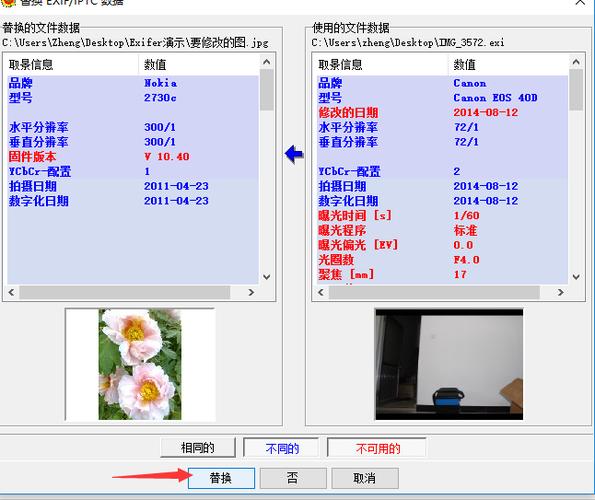Select 聚焦 [mm] 17 row

[x=442, y=275]
